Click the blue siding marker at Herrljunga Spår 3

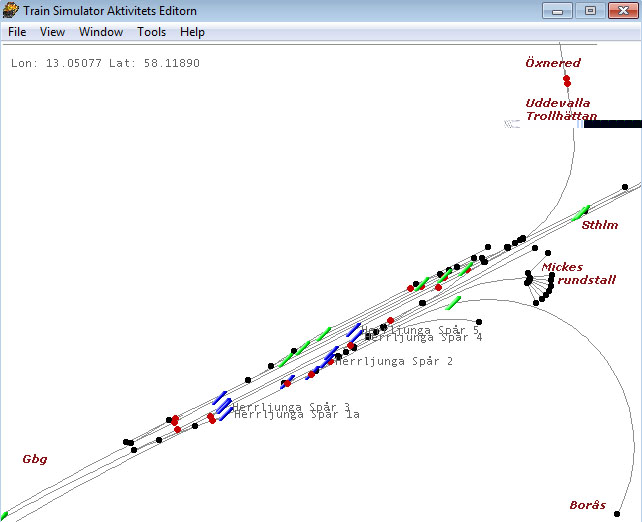pyautogui.click(x=220, y=398)
